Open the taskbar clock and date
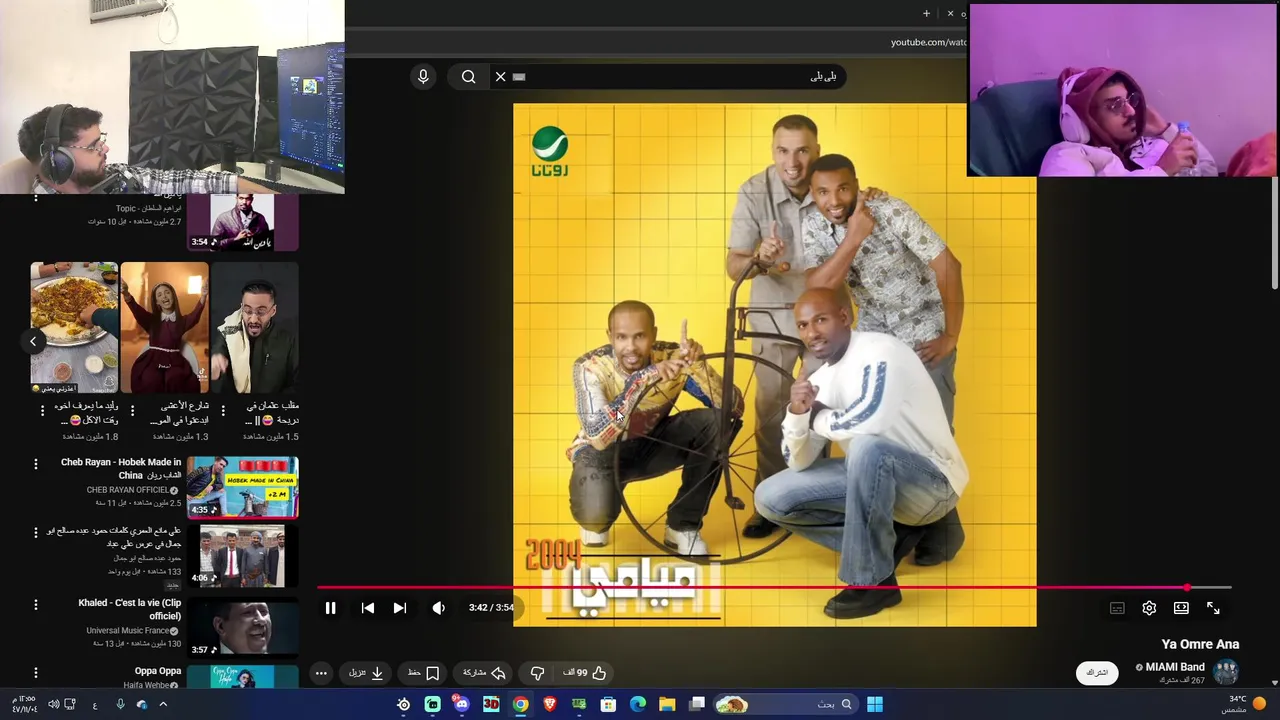1280x720 pixels. [x=24, y=704]
